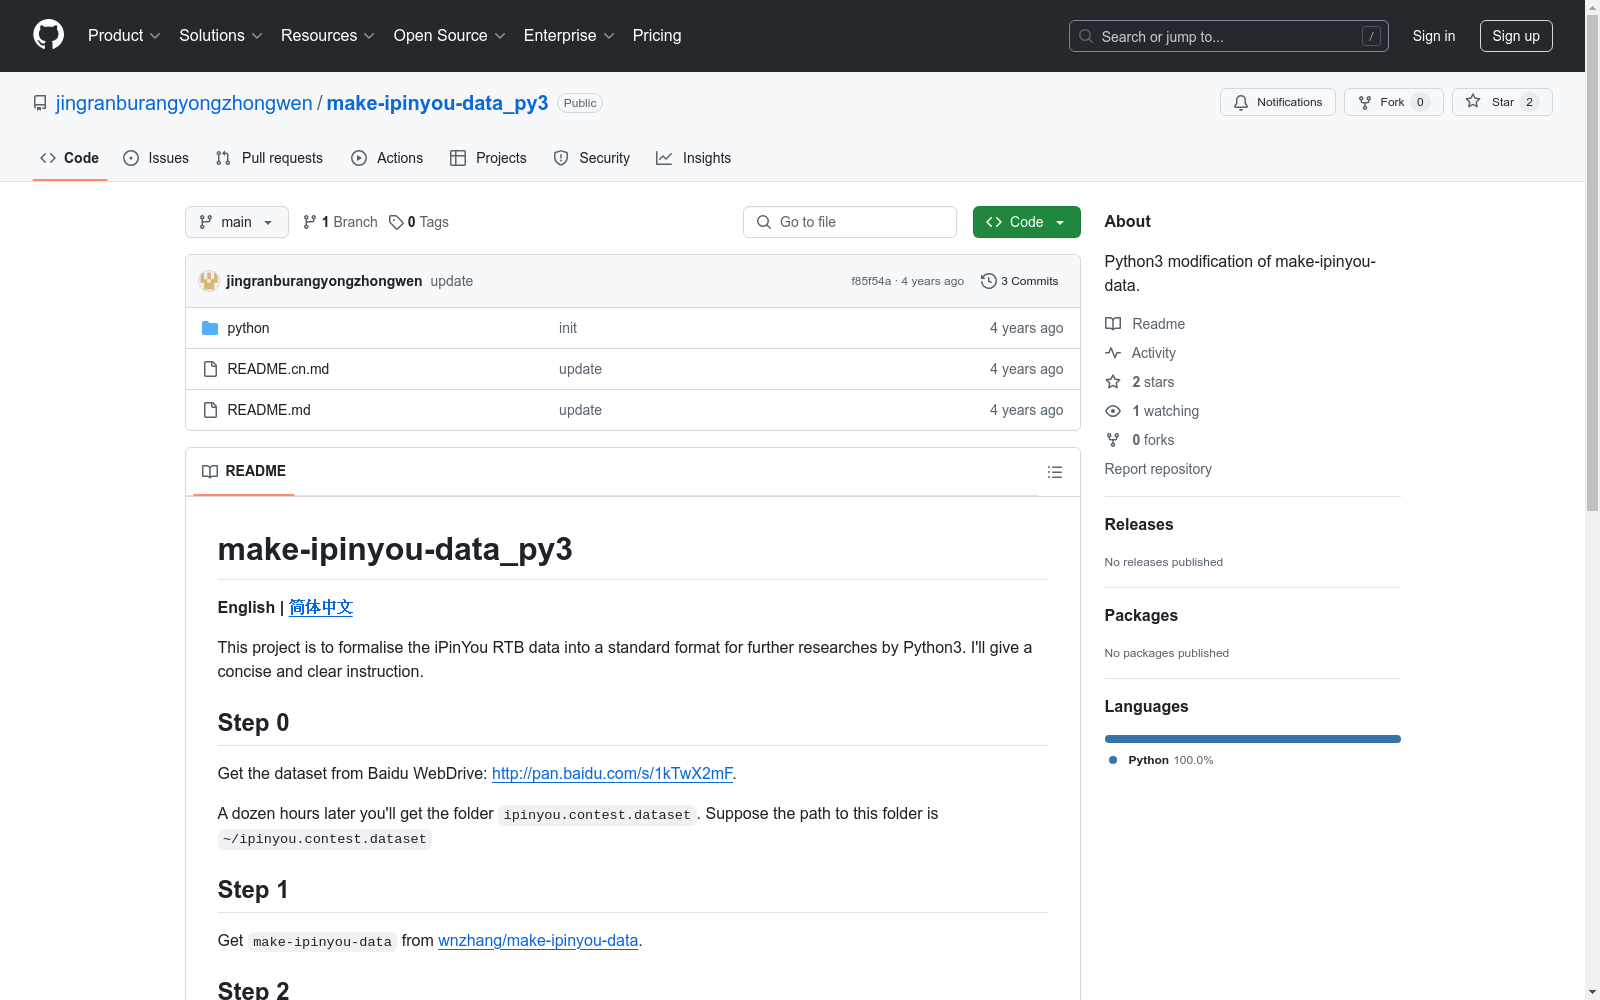Image resolution: width=1600 pixels, height=1000 pixels.
Task: Click the Notifications bell button
Action: (1277, 102)
